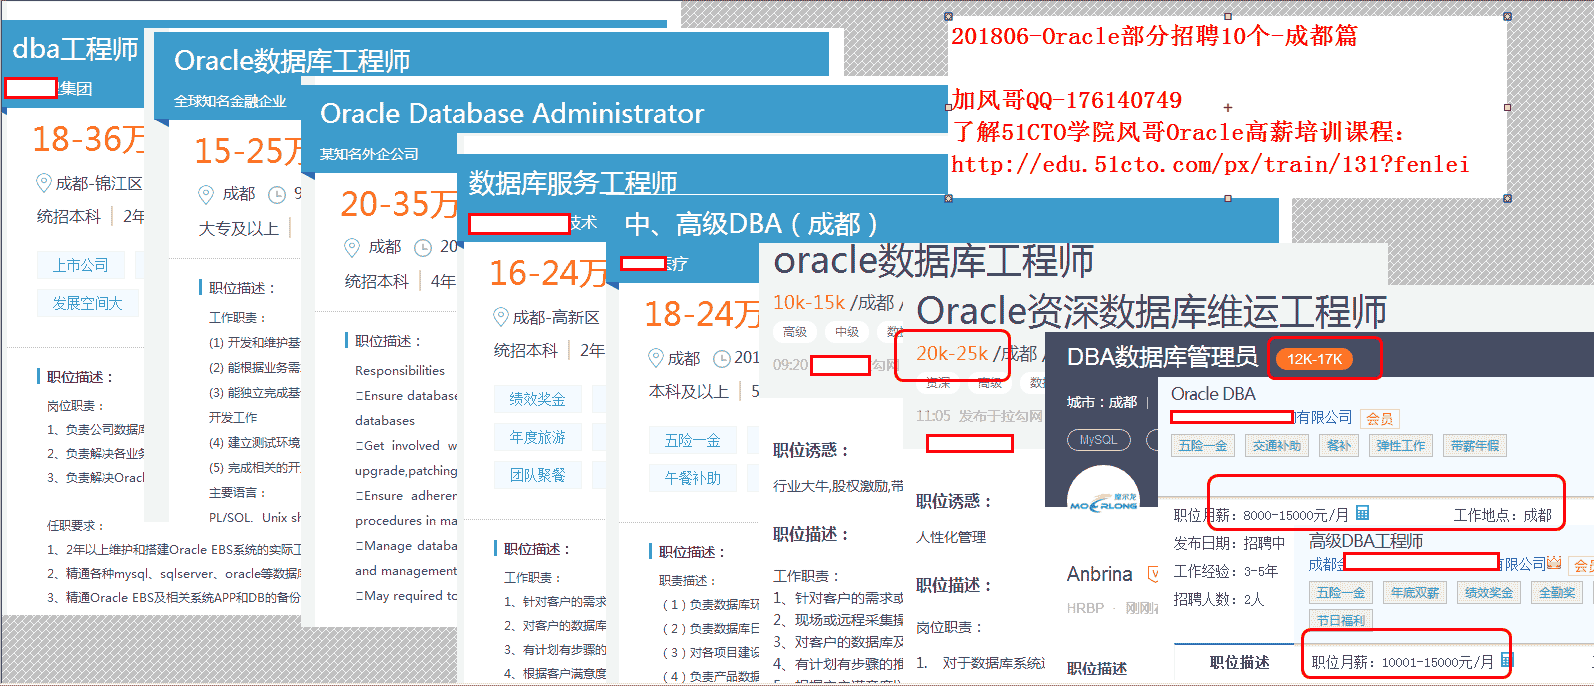
Task: Click the 18-36万 salary text
Action: pyautogui.click(x=88, y=139)
